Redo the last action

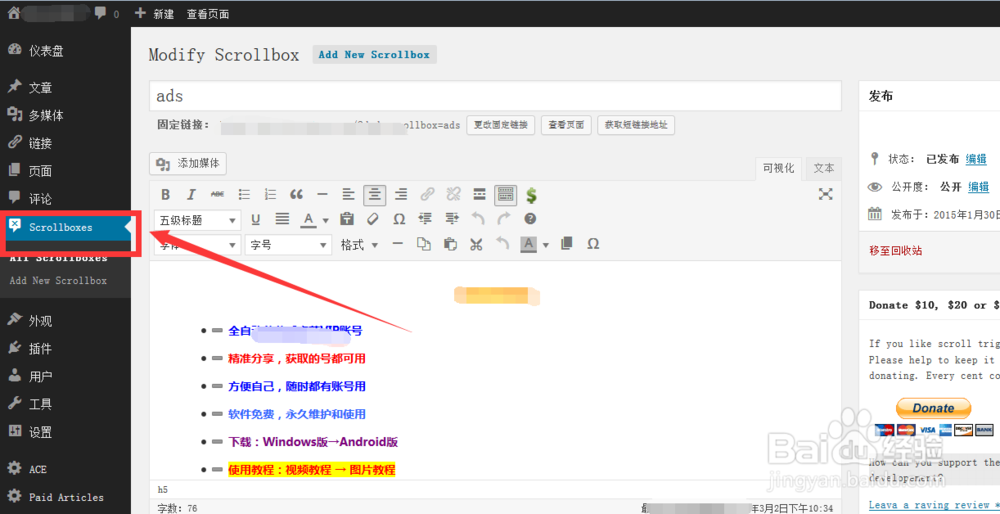(504, 219)
